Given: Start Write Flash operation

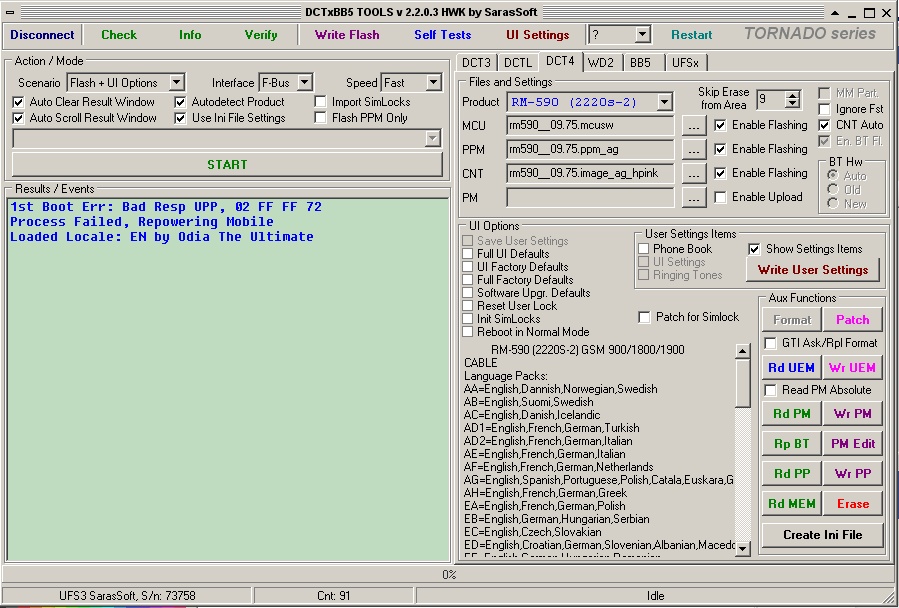Looking at the screenshot, I should coord(347,35).
